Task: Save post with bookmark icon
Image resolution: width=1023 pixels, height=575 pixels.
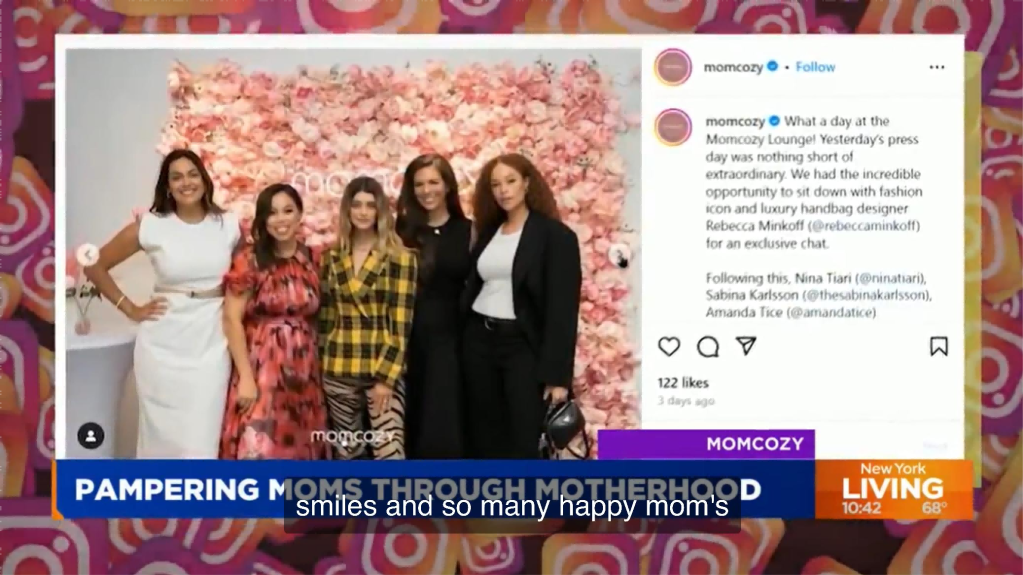Action: tap(939, 347)
